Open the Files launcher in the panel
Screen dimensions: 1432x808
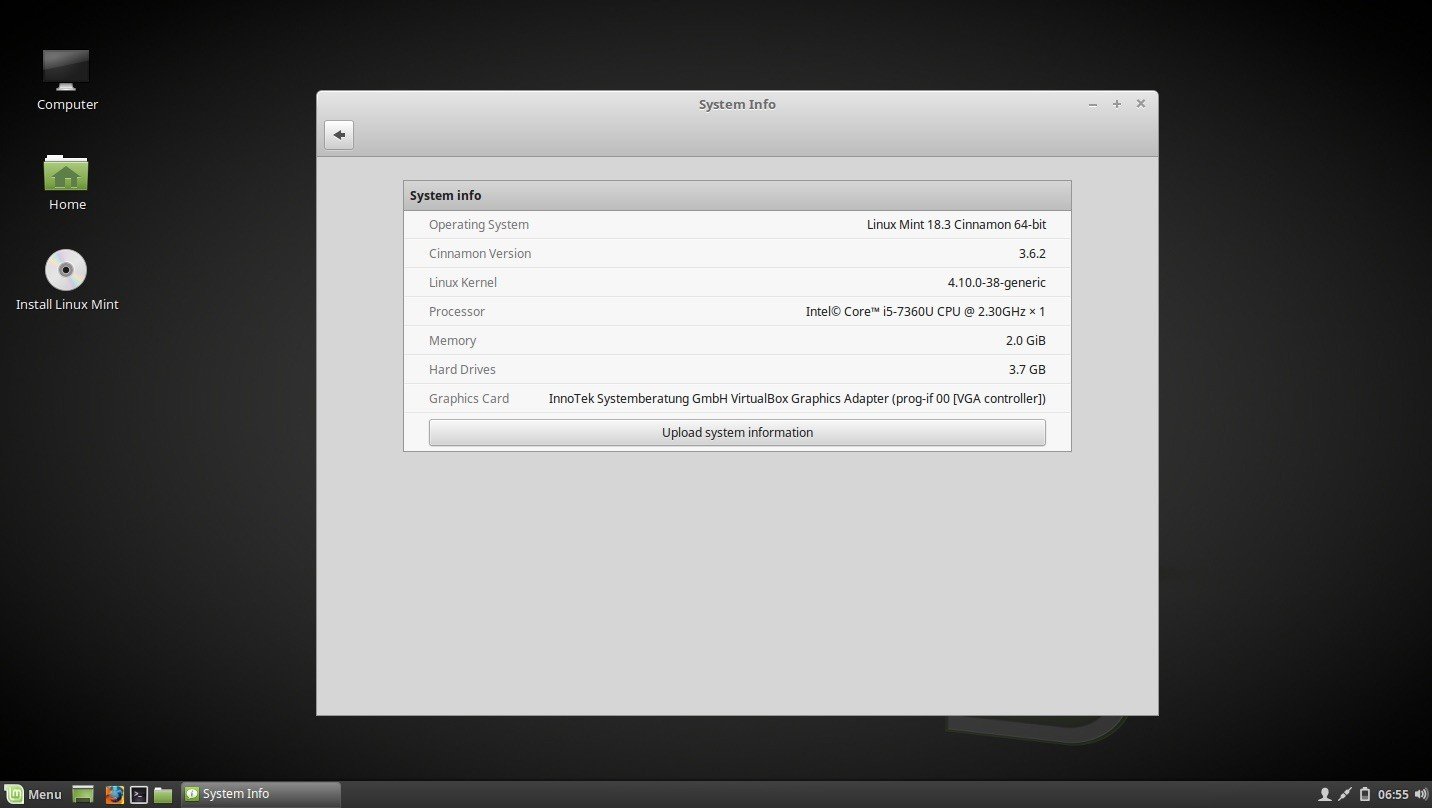point(163,794)
